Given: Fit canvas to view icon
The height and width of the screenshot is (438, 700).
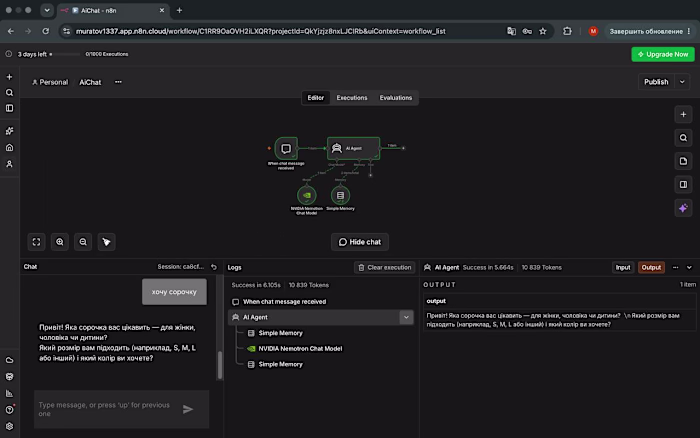Looking at the screenshot, I should pyautogui.click(x=36, y=242).
